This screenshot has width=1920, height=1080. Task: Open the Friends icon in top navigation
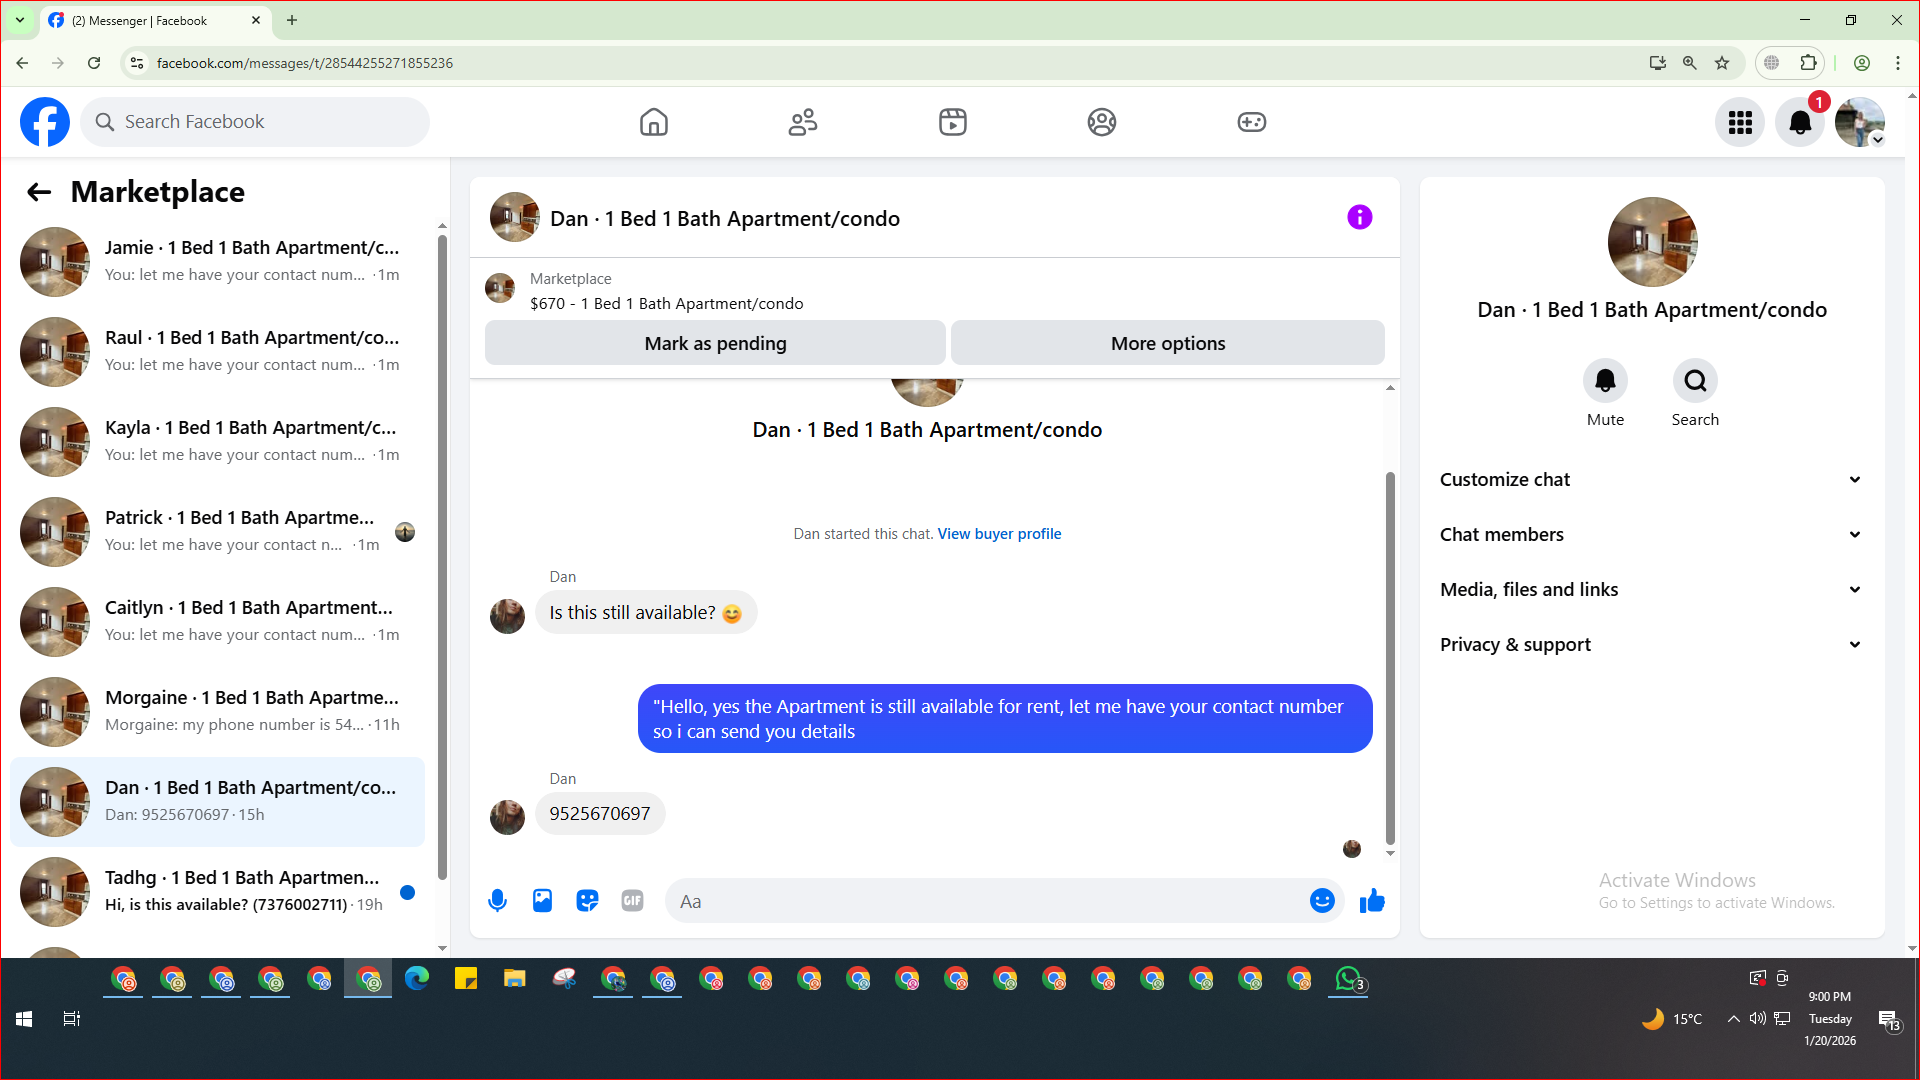(803, 122)
